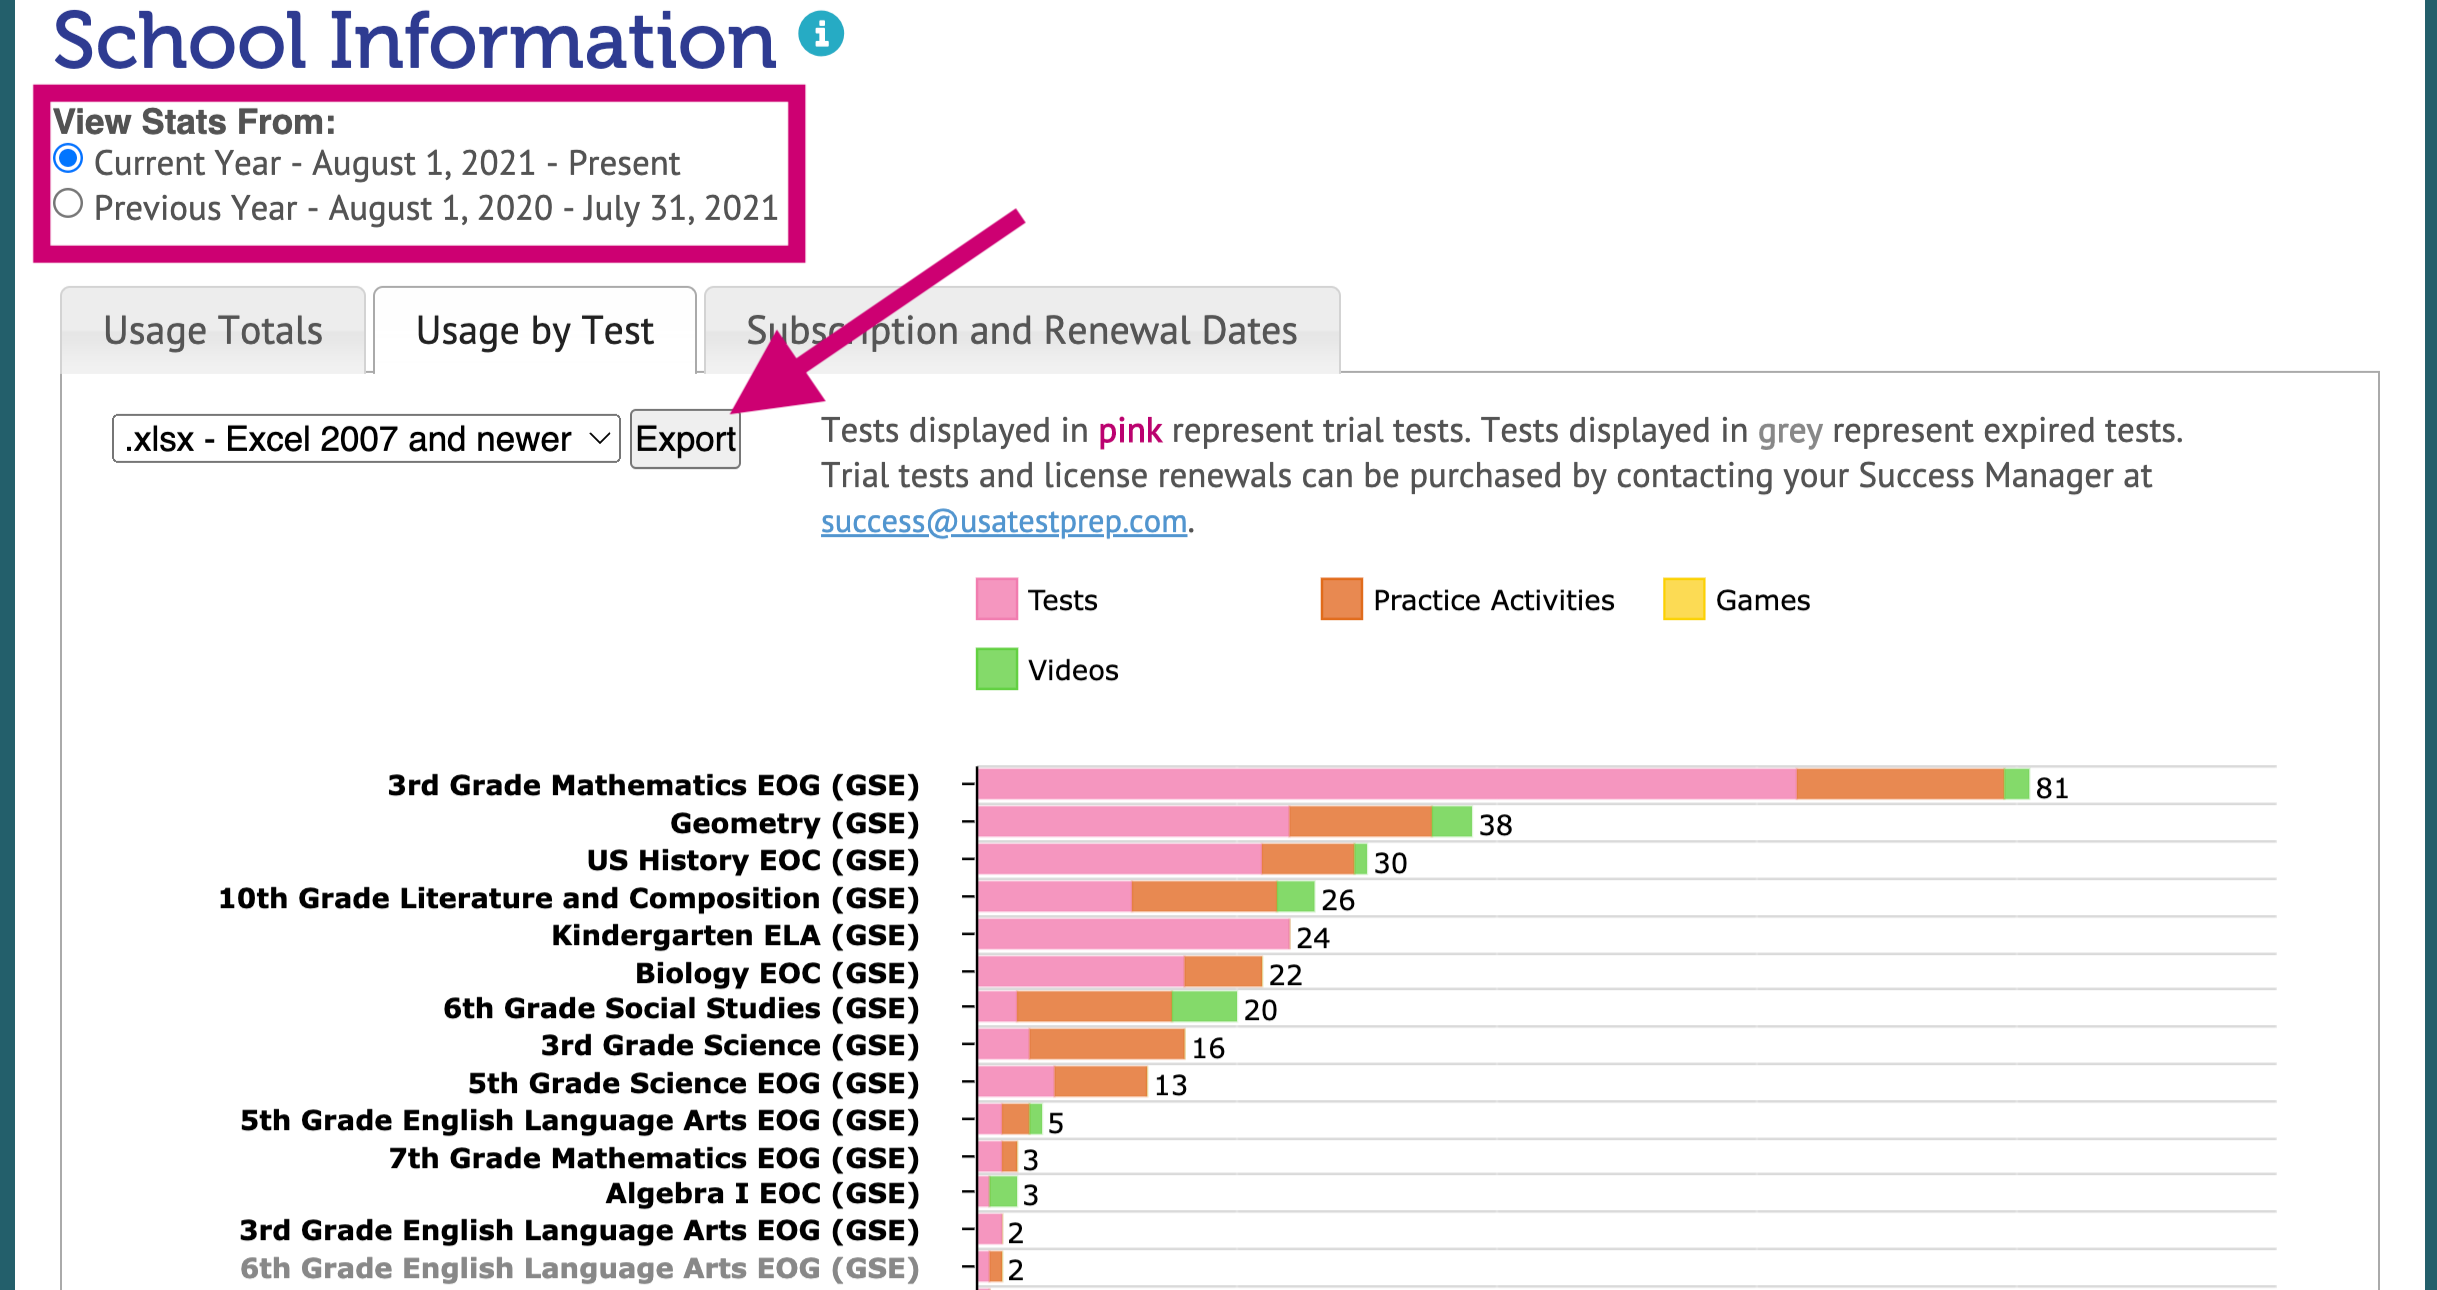
Task: Click the Export button
Action: [x=685, y=439]
